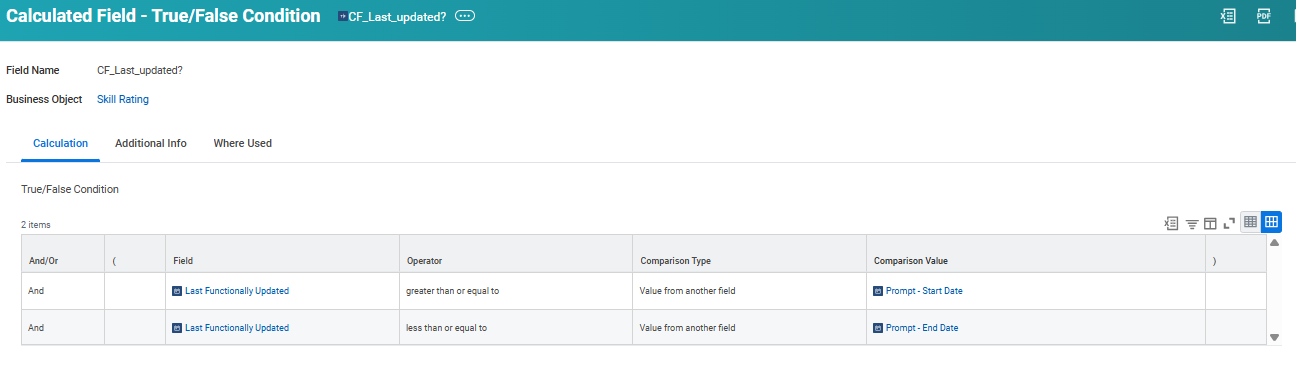1296x375 pixels.
Task: Click the 'Value from another field' cell in the Prompt - Start Date row
Action: [x=749, y=291]
